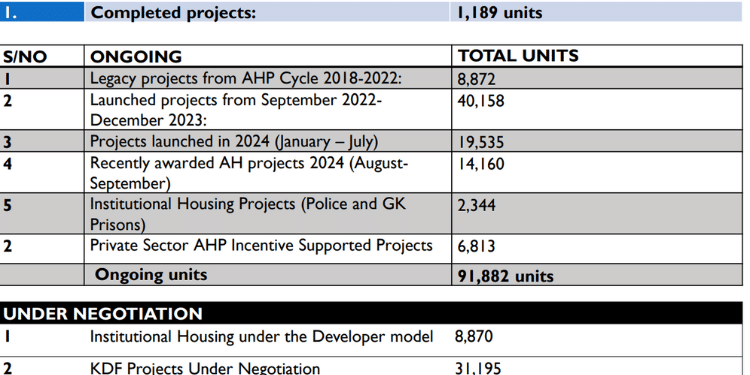Click the '91,882 units' total value
The image size is (750, 375).
[x=506, y=276]
